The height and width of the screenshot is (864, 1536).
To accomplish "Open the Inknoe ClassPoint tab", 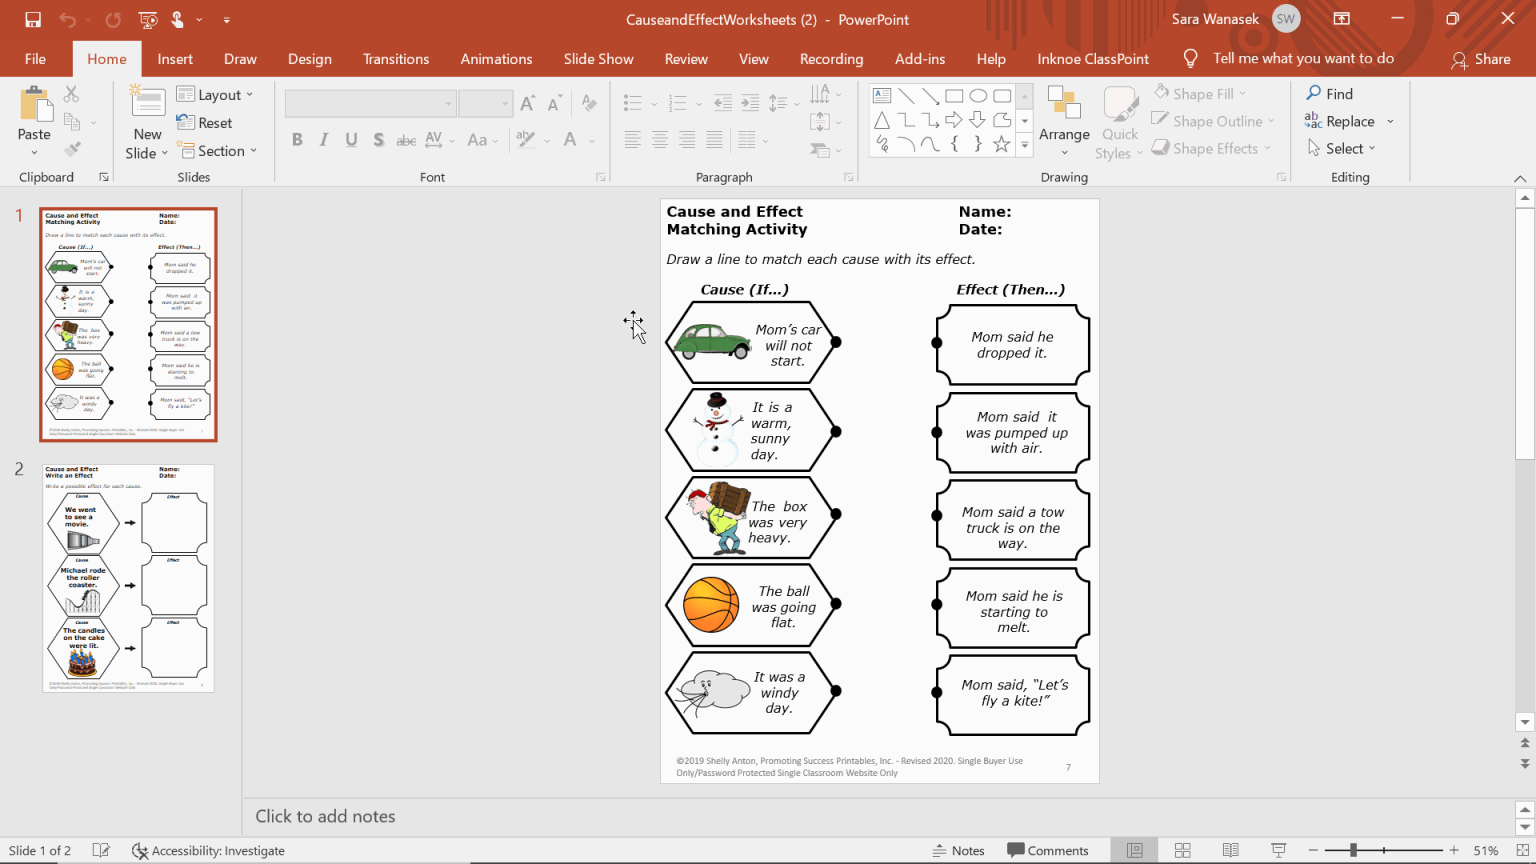I will coord(1092,58).
